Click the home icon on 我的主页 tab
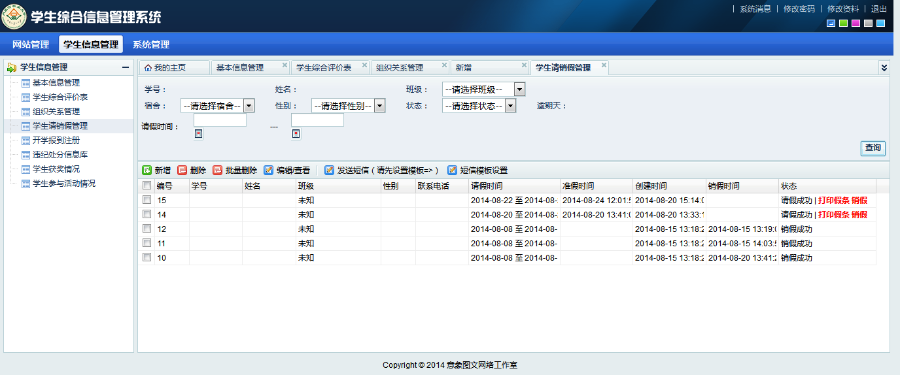 pos(148,68)
